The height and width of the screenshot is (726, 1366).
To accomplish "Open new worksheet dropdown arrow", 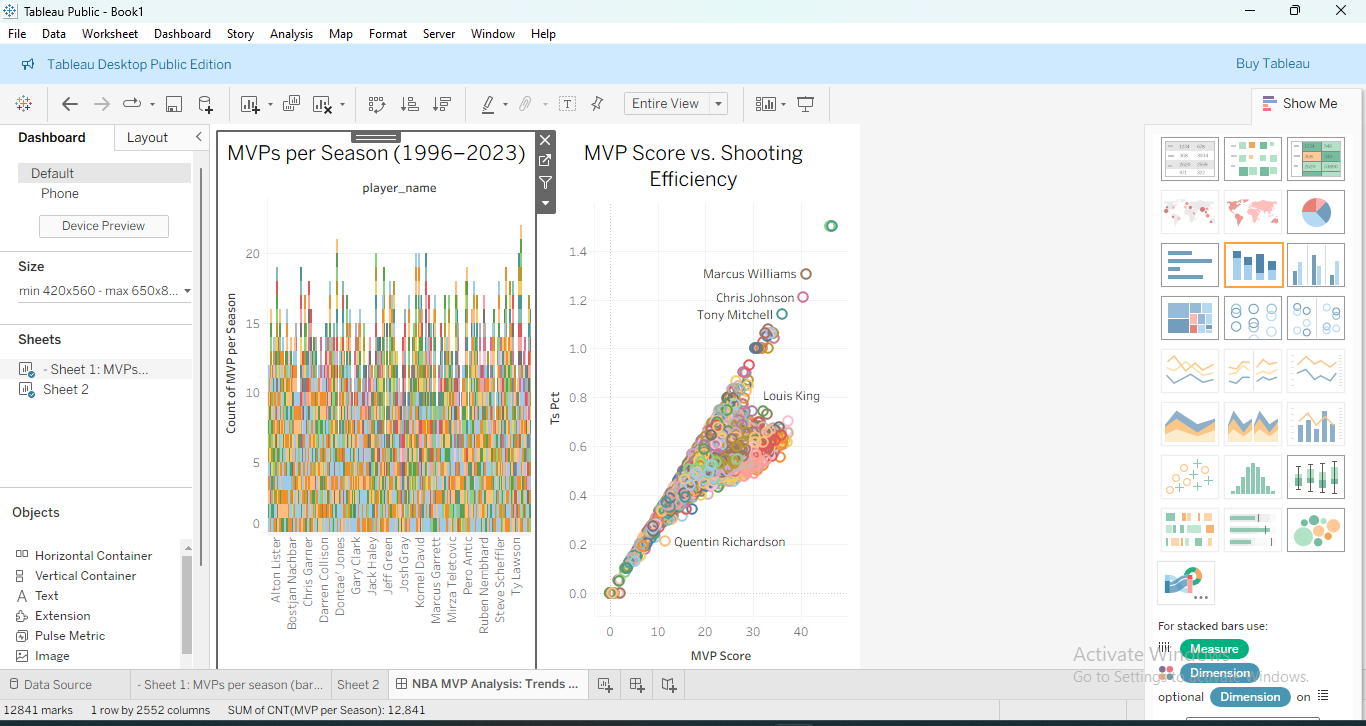I will [270, 104].
